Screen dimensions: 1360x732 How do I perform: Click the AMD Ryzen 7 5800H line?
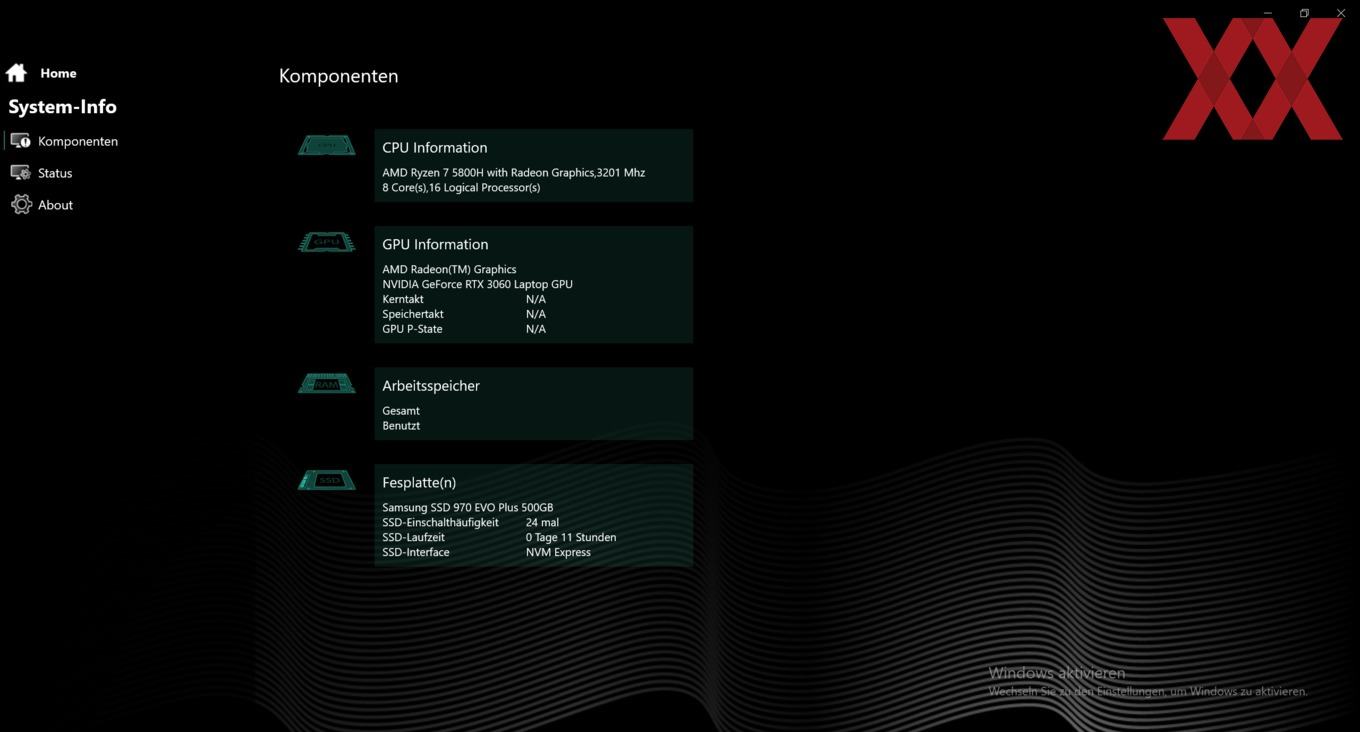[x=513, y=172]
